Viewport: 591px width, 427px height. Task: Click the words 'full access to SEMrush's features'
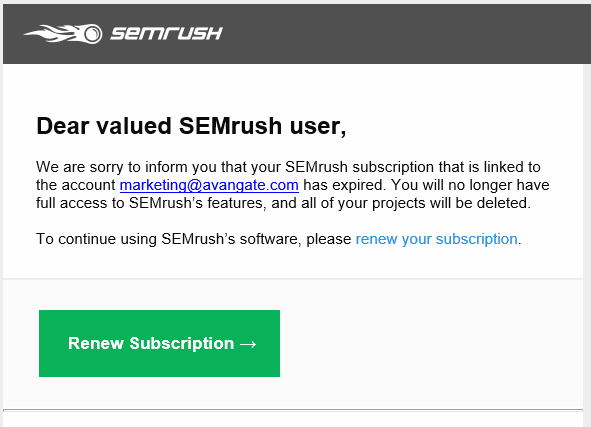pos(151,203)
